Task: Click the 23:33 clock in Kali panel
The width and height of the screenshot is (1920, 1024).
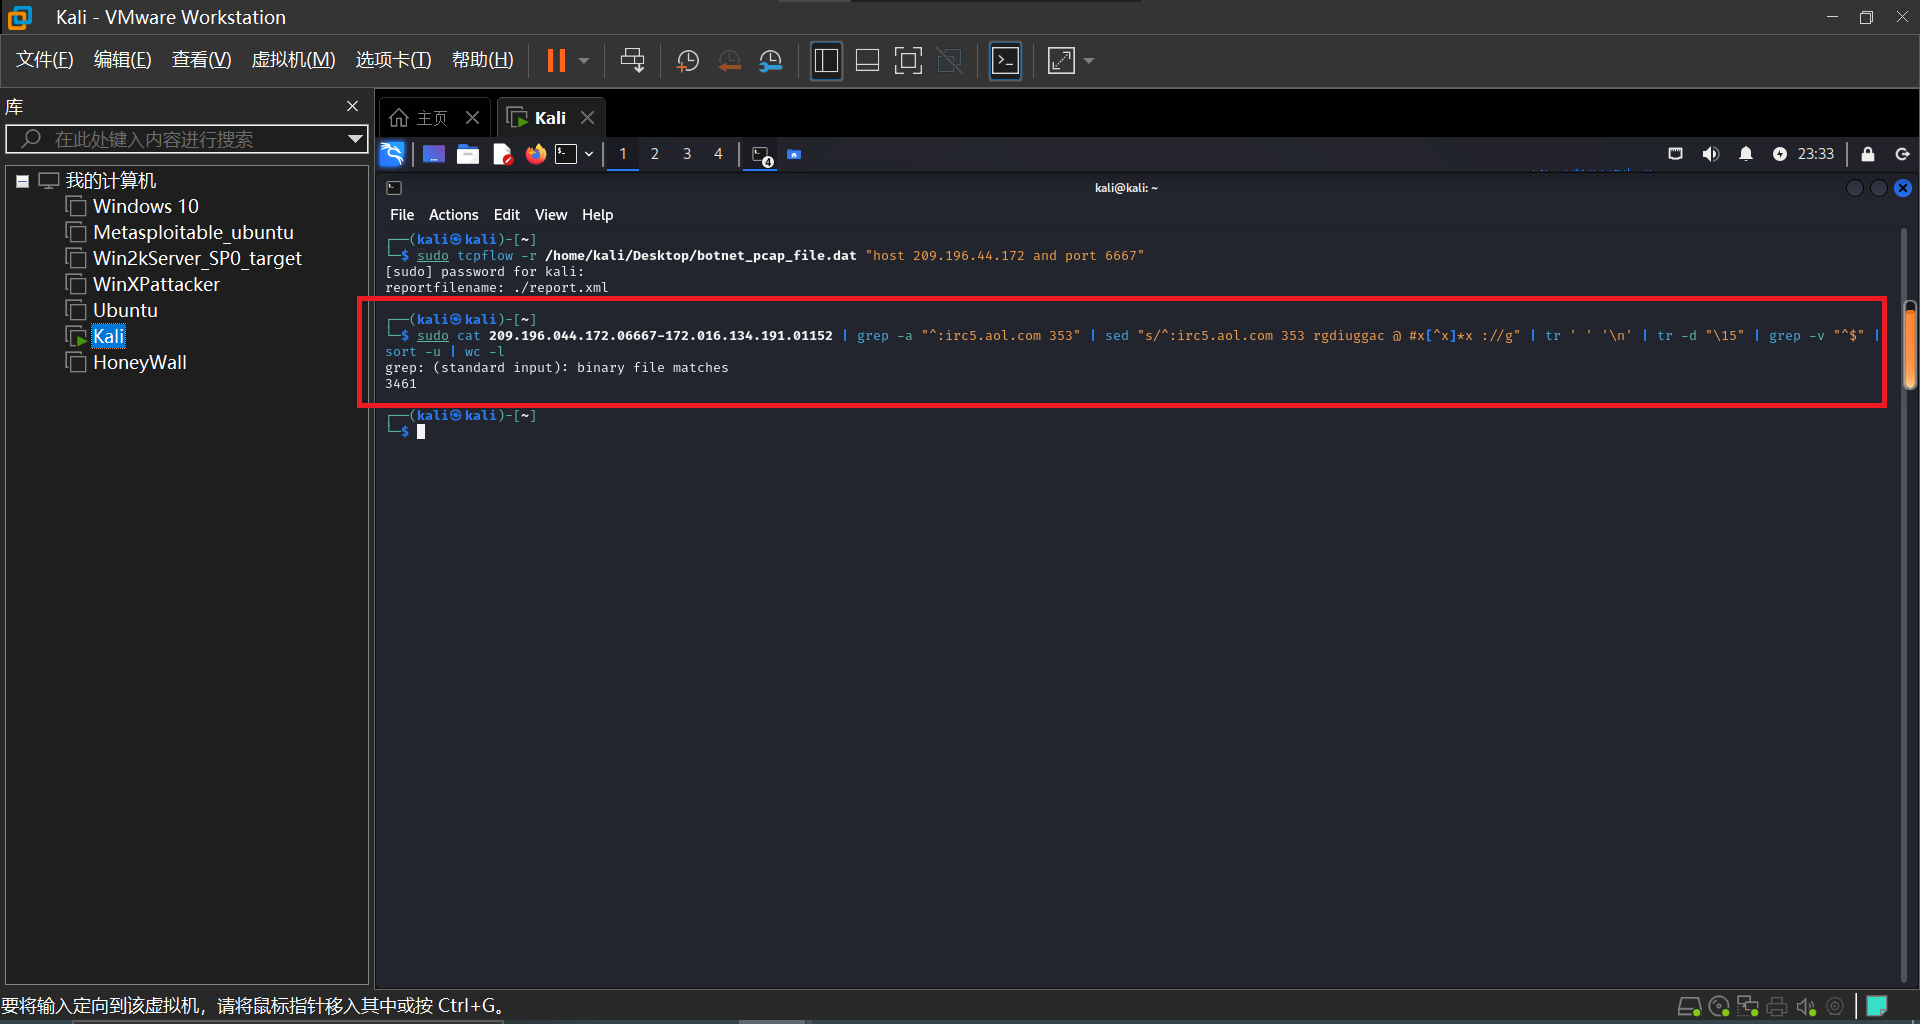Action: (x=1816, y=154)
